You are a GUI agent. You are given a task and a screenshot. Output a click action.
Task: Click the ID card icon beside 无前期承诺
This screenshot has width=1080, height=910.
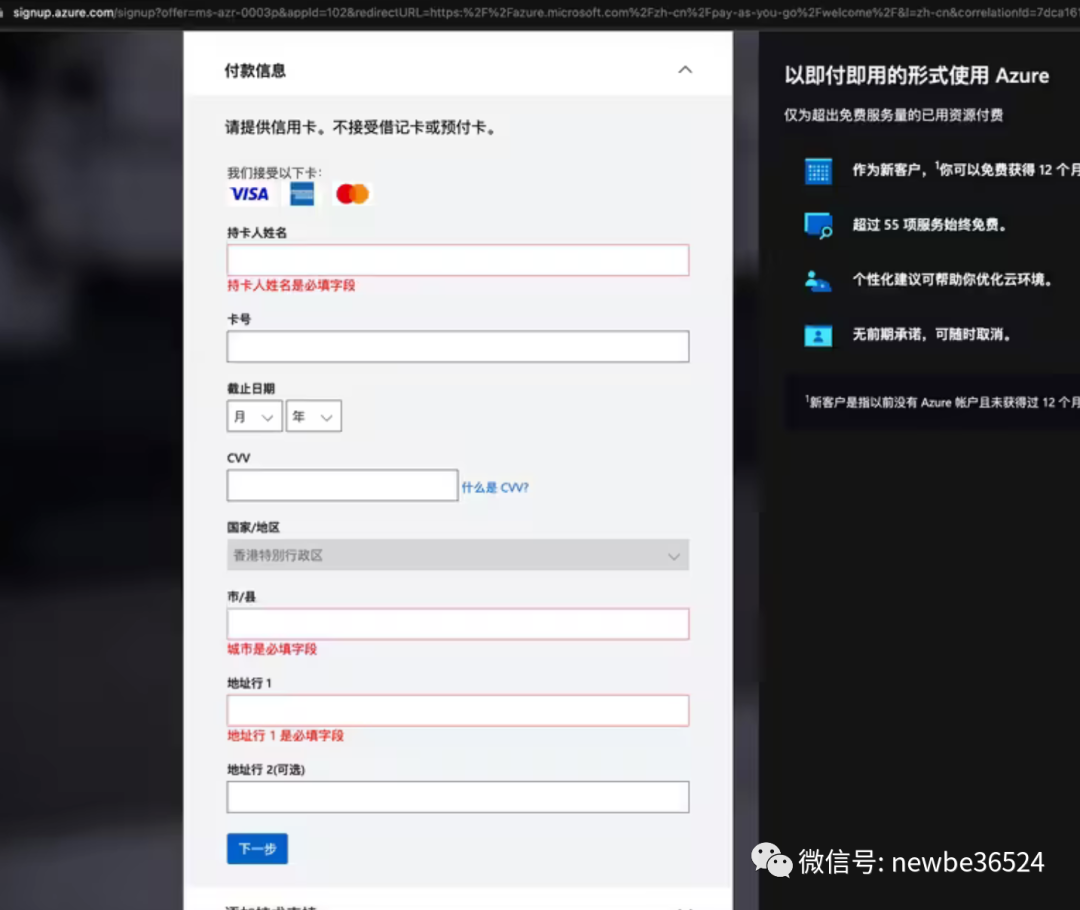pos(818,335)
